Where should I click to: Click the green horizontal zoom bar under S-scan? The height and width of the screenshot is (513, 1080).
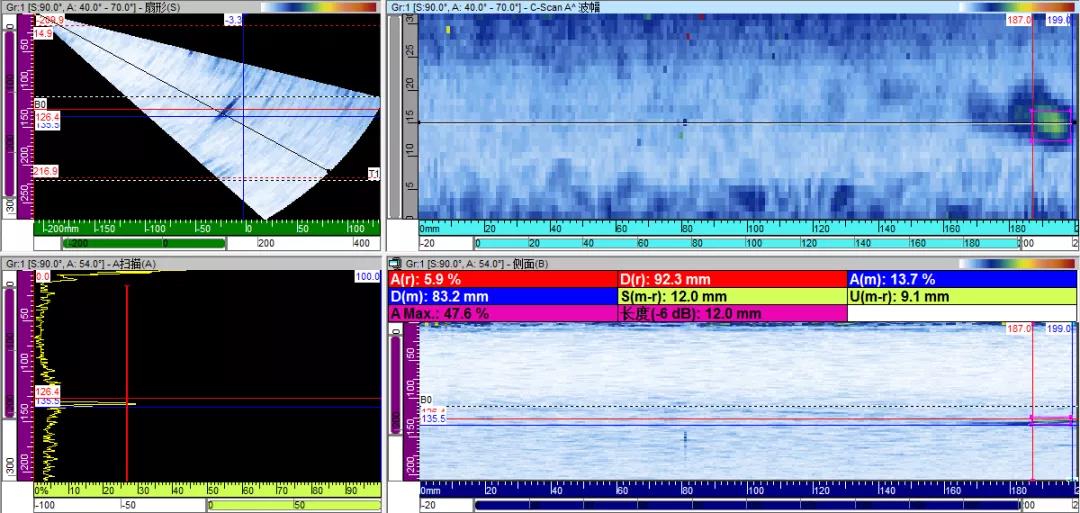144,243
